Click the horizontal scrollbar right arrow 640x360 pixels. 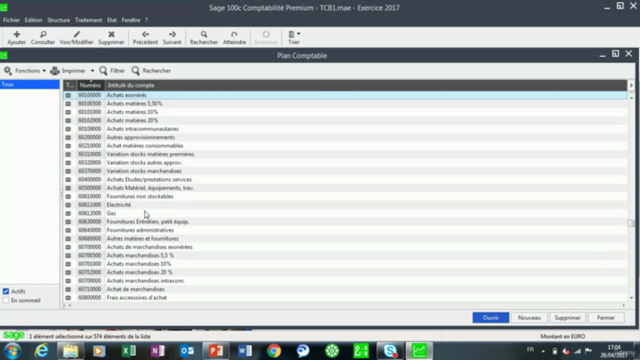[623, 305]
